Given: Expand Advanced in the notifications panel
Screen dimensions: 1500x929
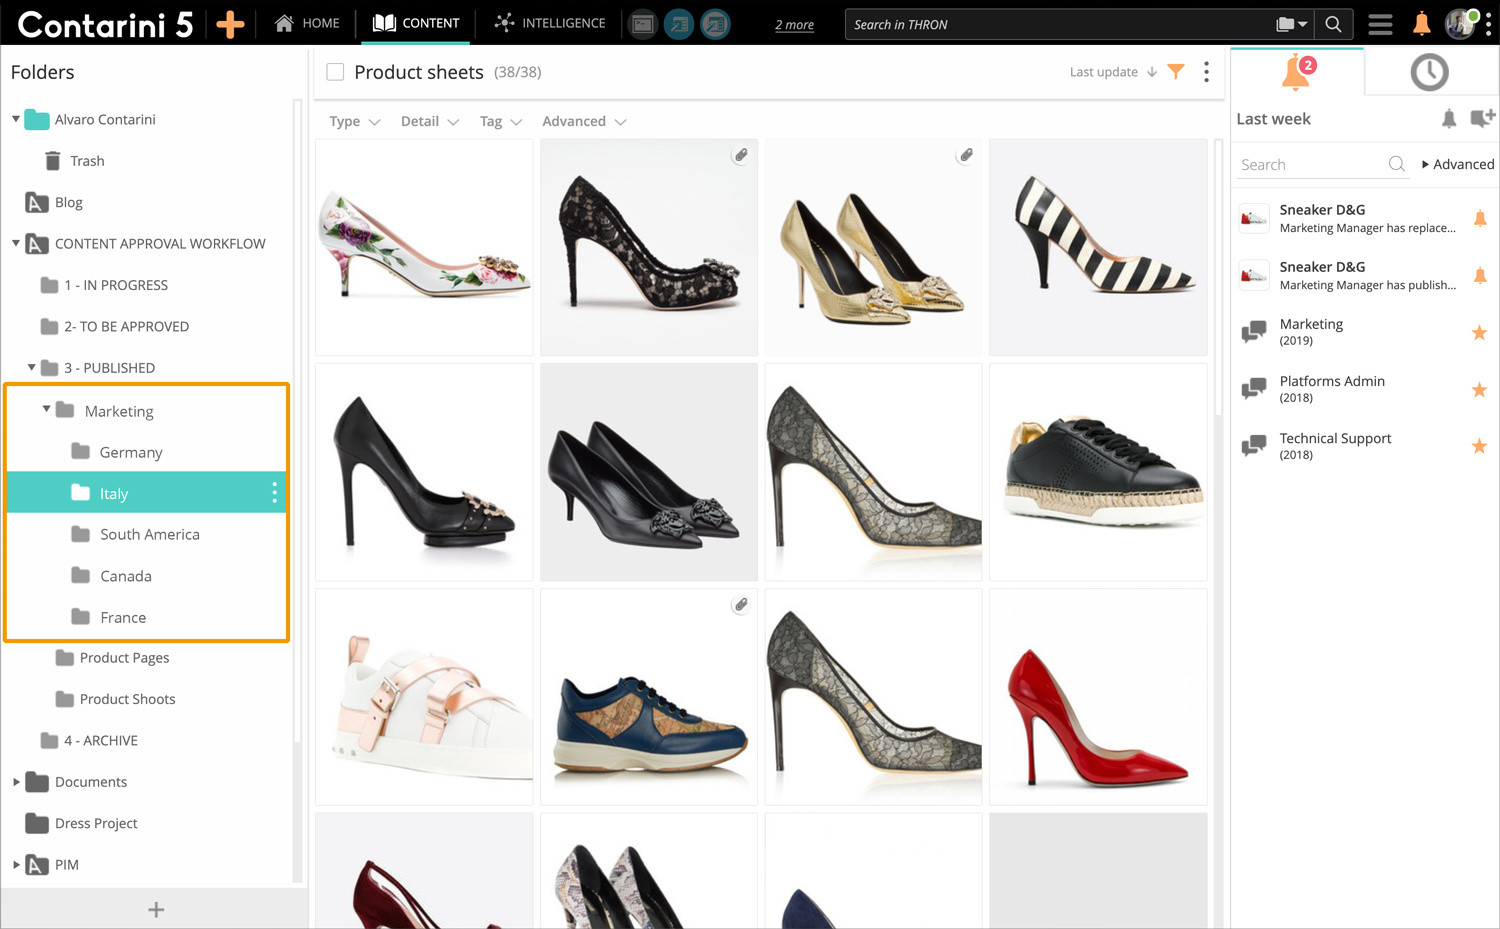Looking at the screenshot, I should (1458, 164).
